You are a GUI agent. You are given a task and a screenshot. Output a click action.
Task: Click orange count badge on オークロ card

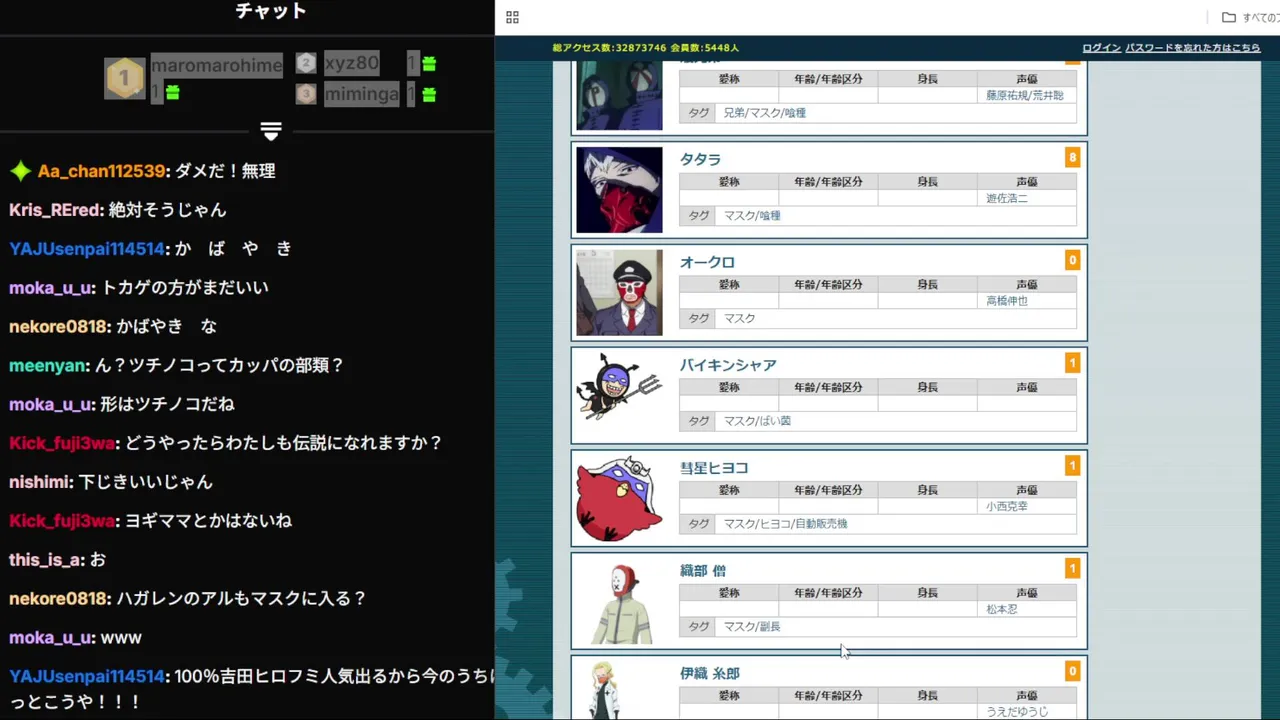click(1072, 261)
